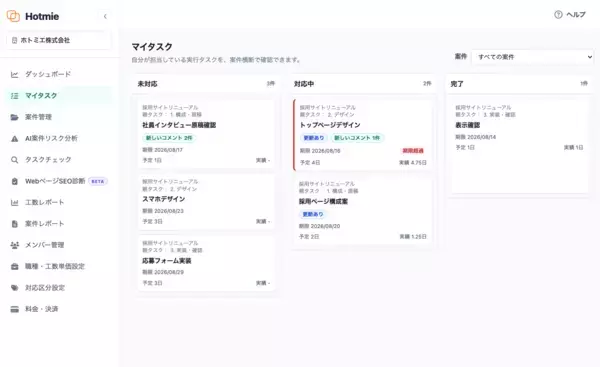Click the 未対応 column header

(206, 84)
